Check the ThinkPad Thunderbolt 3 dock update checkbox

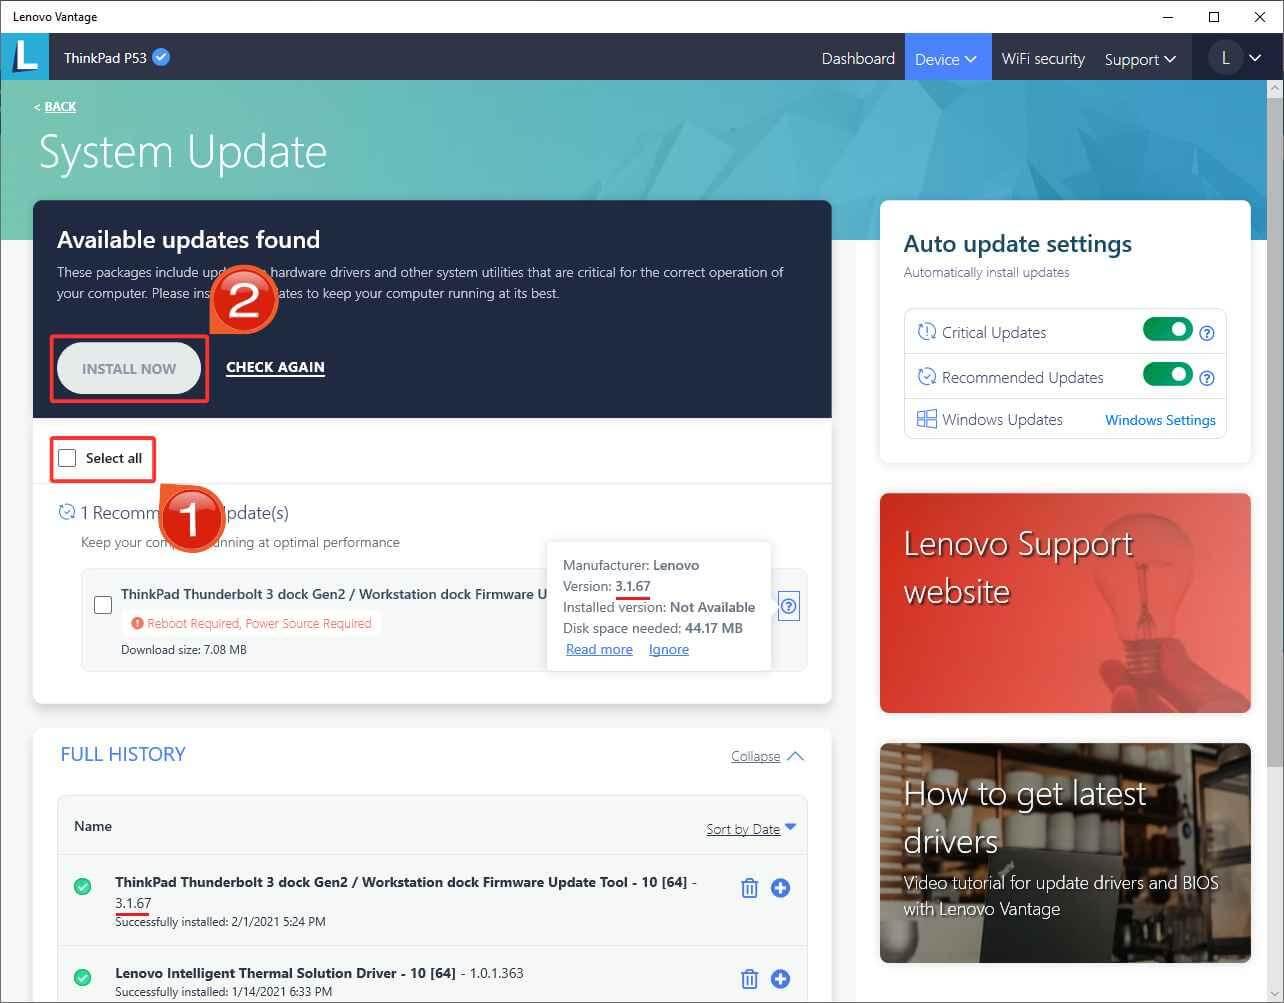click(x=103, y=605)
